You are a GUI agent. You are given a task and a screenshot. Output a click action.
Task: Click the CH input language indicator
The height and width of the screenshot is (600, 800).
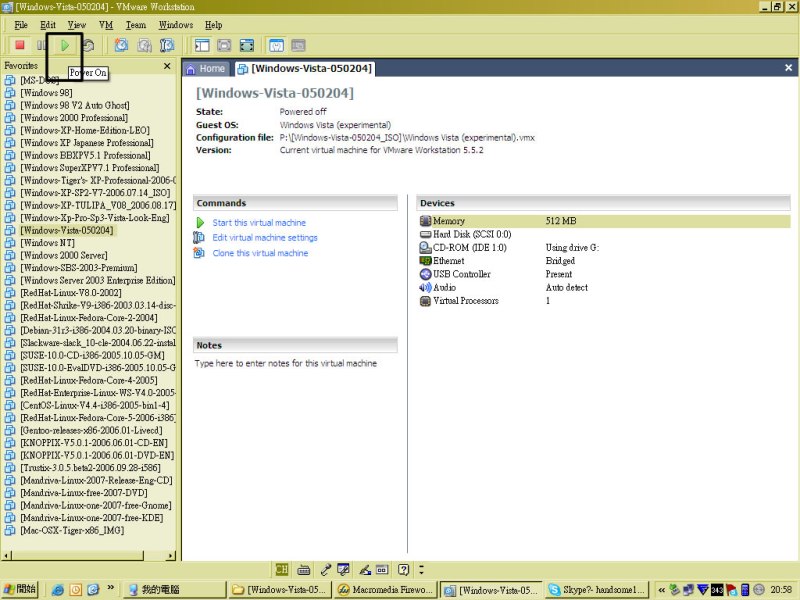pos(282,569)
